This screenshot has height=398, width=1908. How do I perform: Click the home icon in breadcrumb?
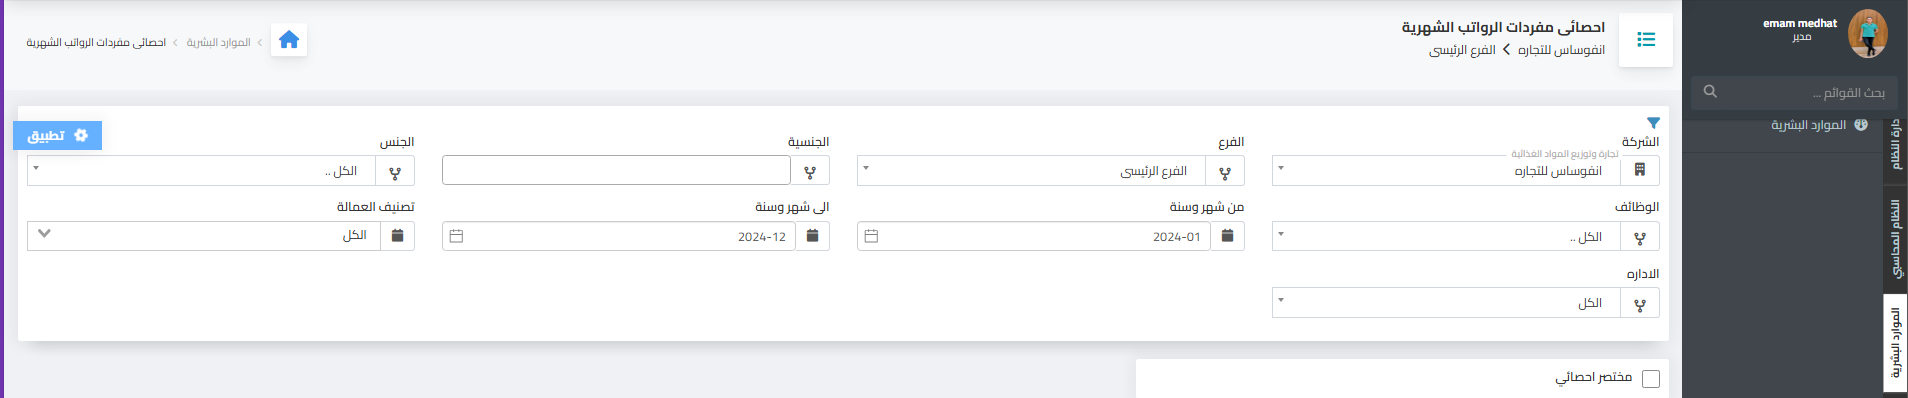tap(289, 40)
